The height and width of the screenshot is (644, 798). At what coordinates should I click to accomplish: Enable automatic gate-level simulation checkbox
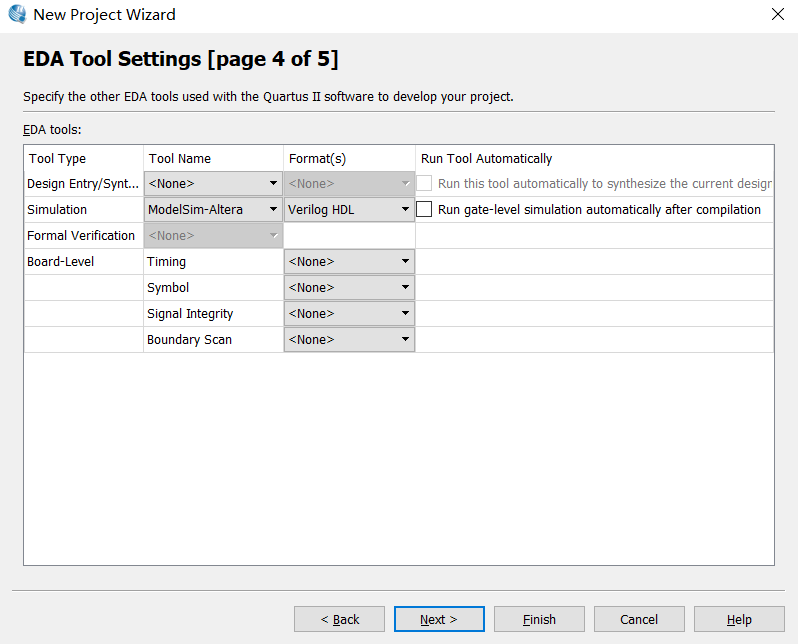[425, 210]
